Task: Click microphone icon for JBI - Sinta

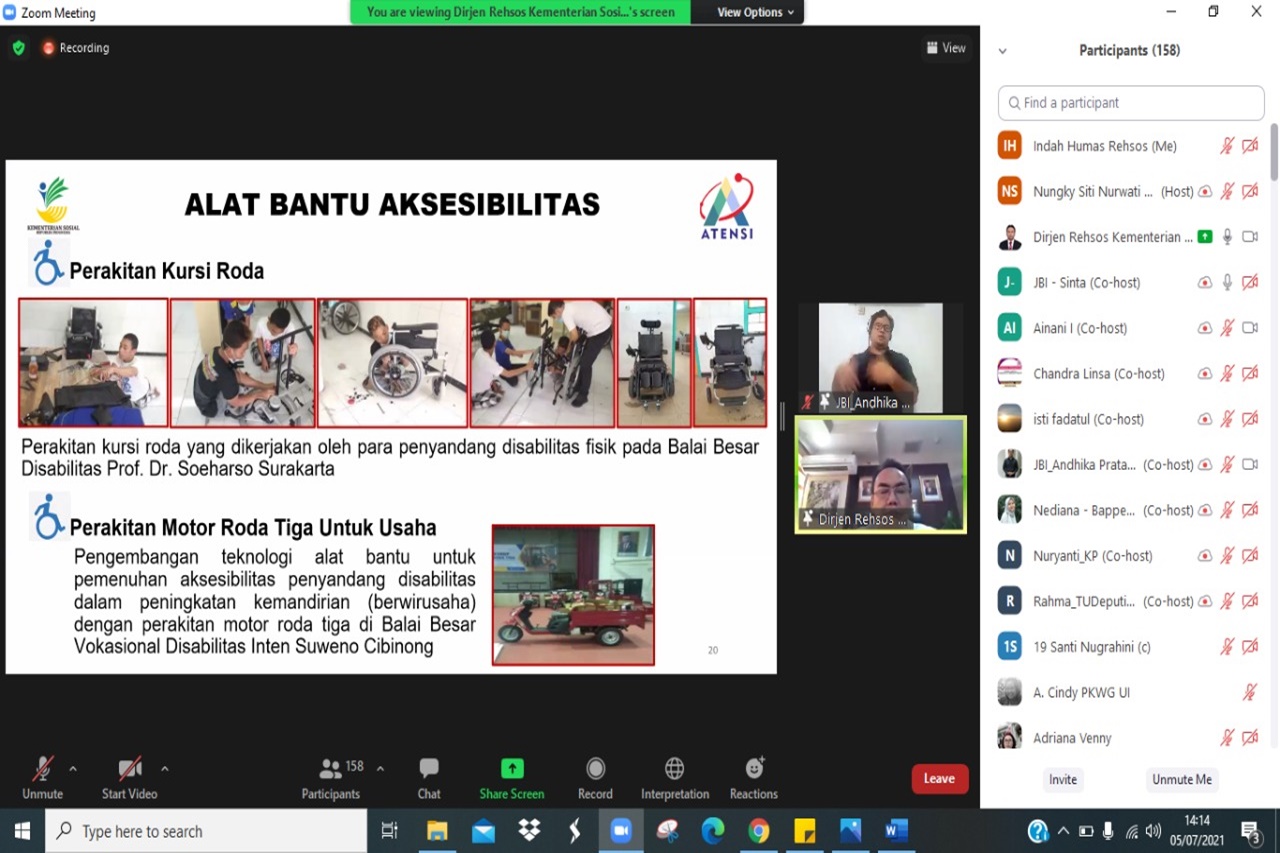Action: pyautogui.click(x=1227, y=282)
